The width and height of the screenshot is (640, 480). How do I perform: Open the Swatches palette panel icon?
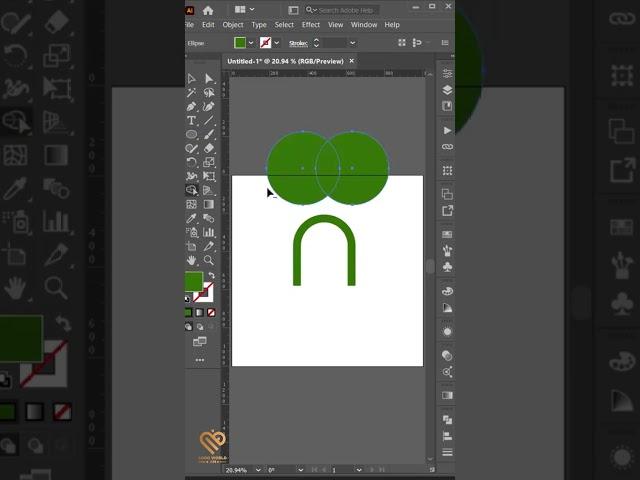[447, 291]
